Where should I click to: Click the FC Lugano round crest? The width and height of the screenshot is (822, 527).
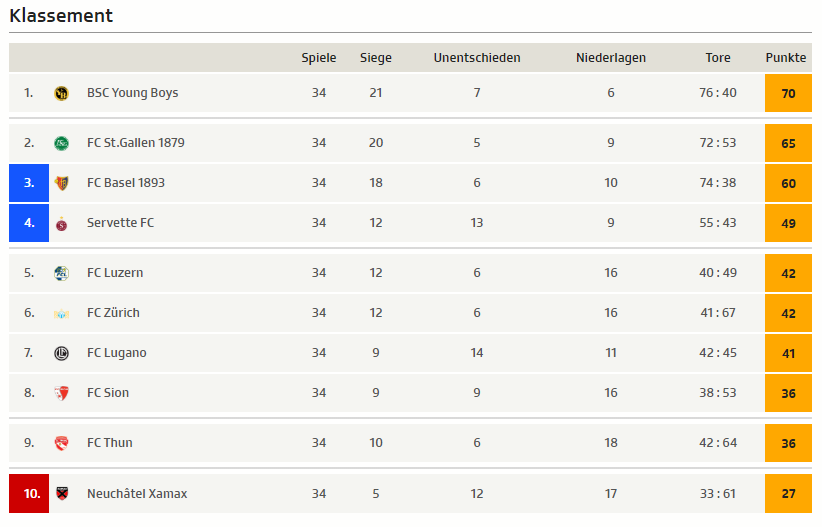click(x=61, y=353)
